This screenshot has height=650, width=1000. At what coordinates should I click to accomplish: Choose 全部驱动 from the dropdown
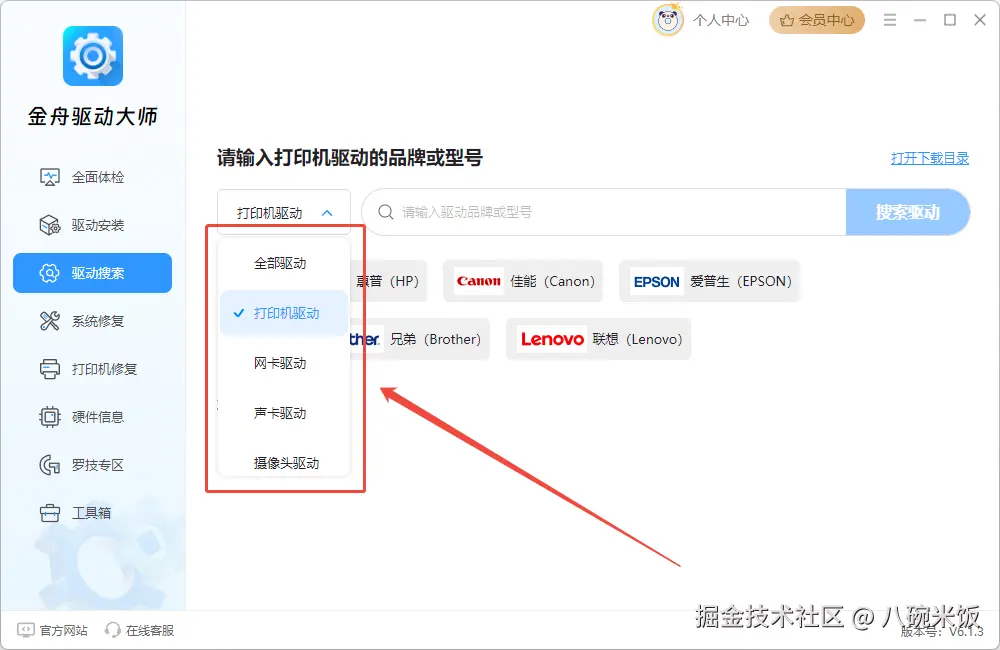pos(284,263)
